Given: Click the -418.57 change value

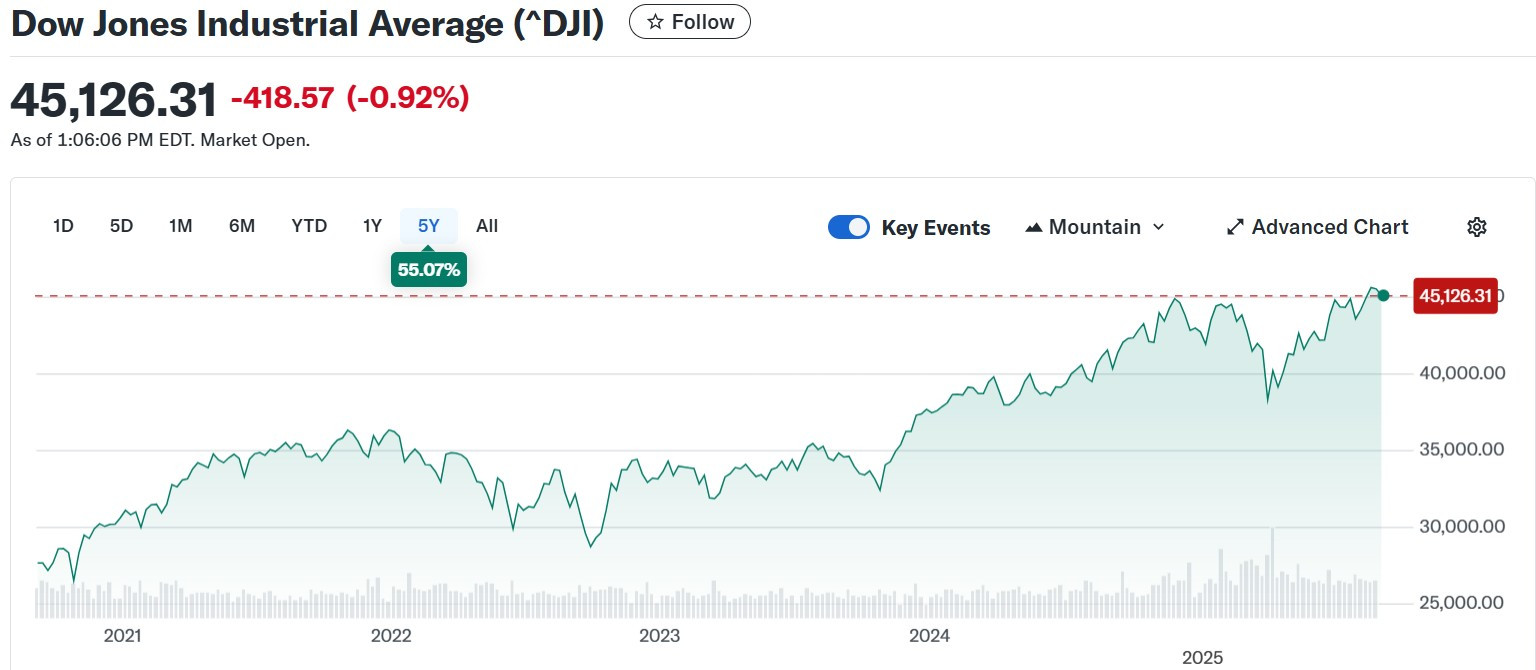Looking at the screenshot, I should tap(282, 98).
